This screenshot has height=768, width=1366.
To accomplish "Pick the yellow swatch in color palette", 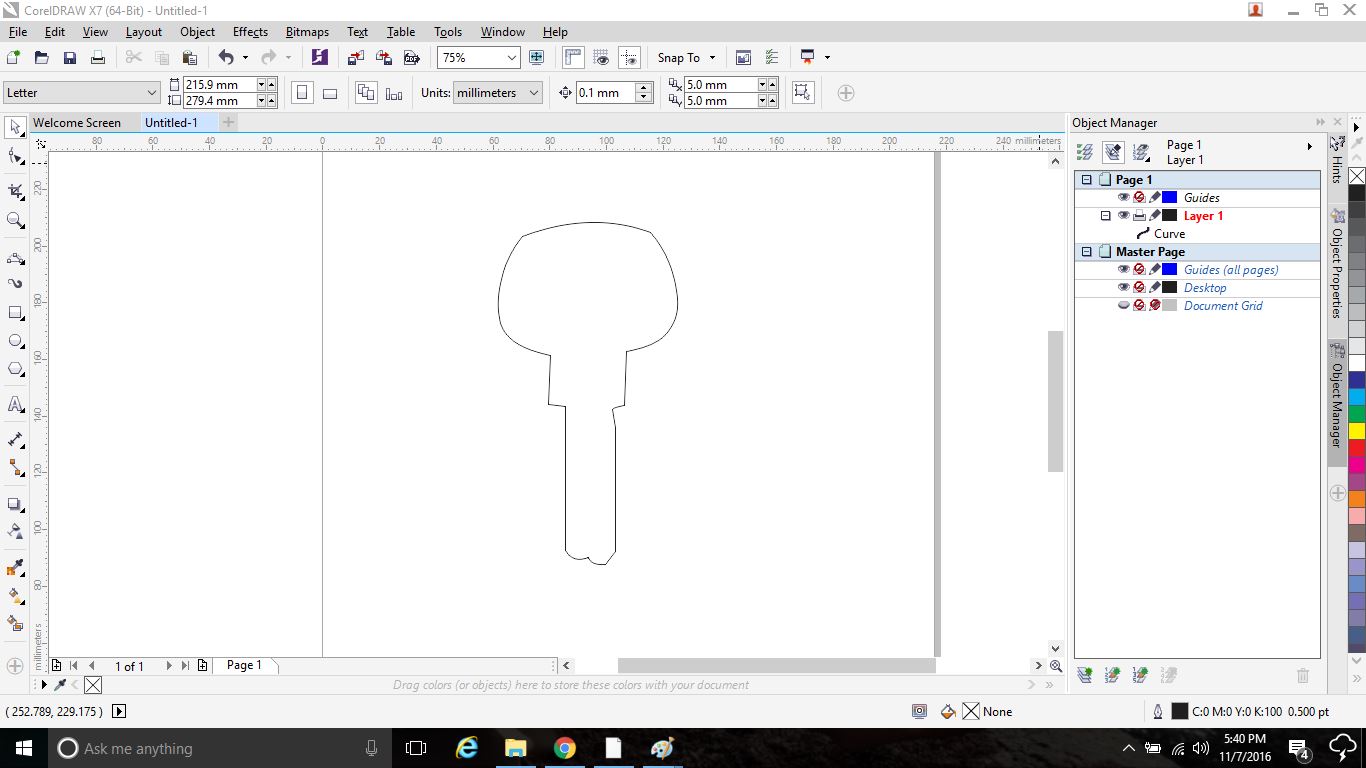I will coord(1357,431).
